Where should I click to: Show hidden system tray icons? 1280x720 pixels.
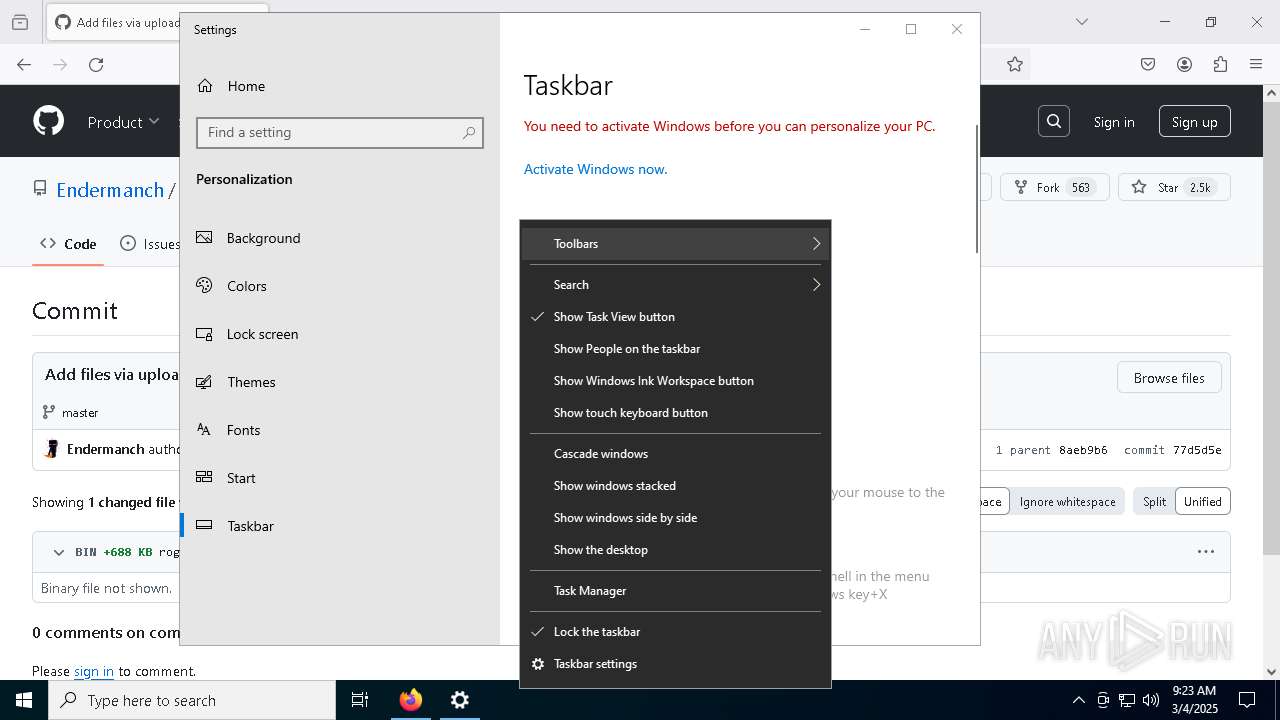[1078, 700]
